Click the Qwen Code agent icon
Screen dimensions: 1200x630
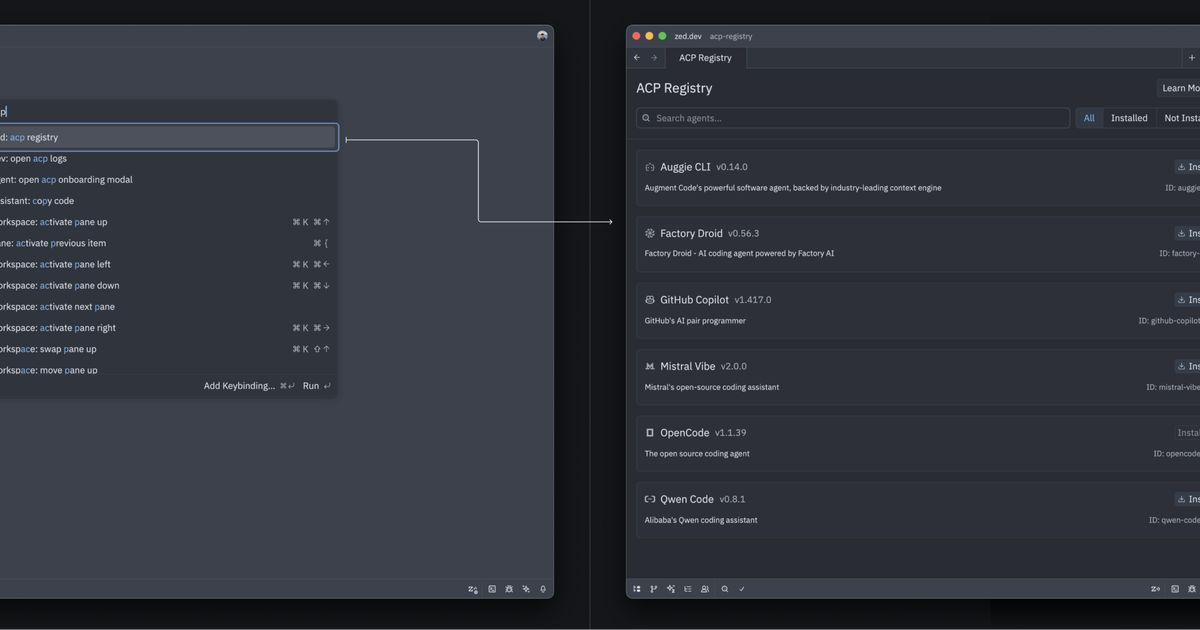650,499
